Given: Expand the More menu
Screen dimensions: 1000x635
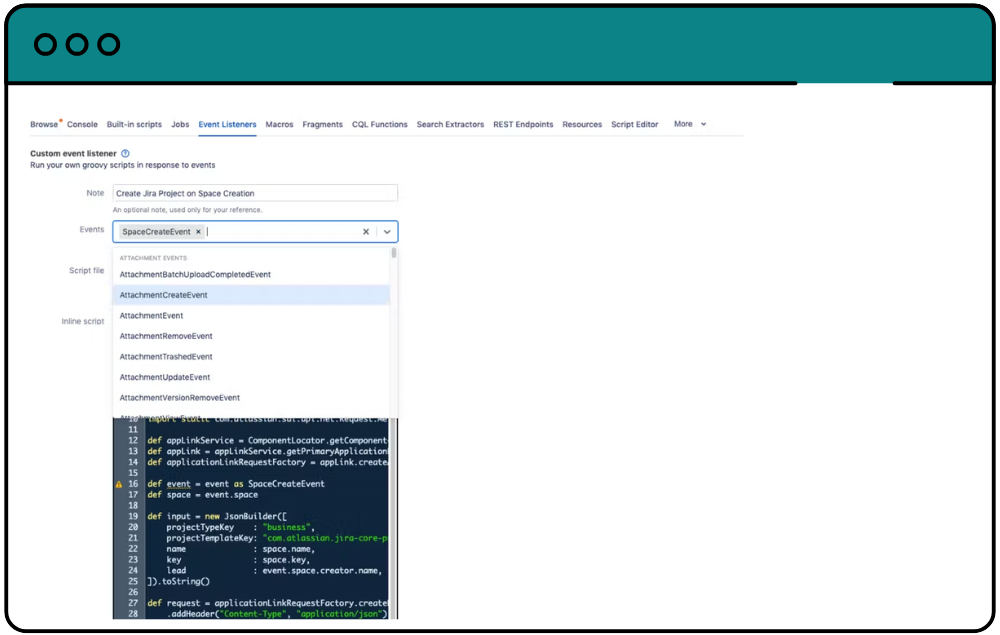Looking at the screenshot, I should pyautogui.click(x=689, y=124).
